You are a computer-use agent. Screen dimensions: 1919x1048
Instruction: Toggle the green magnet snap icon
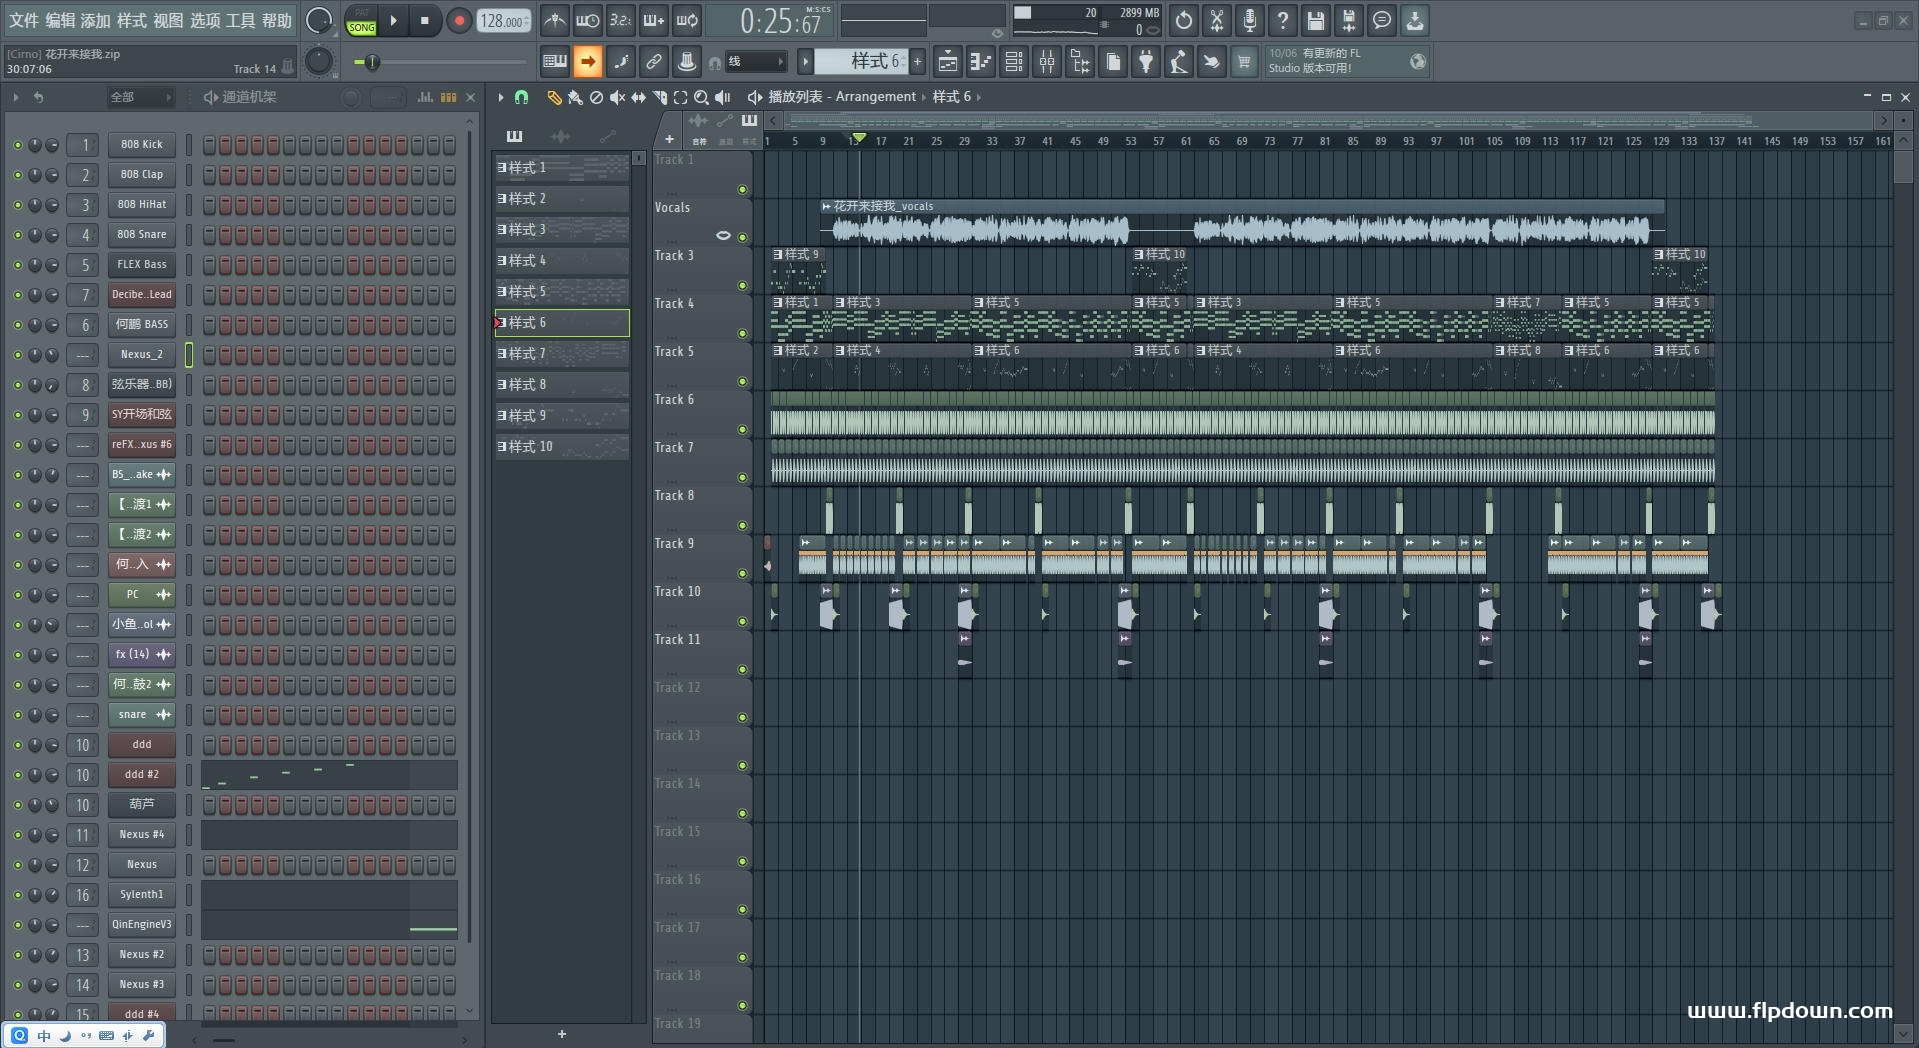click(521, 97)
